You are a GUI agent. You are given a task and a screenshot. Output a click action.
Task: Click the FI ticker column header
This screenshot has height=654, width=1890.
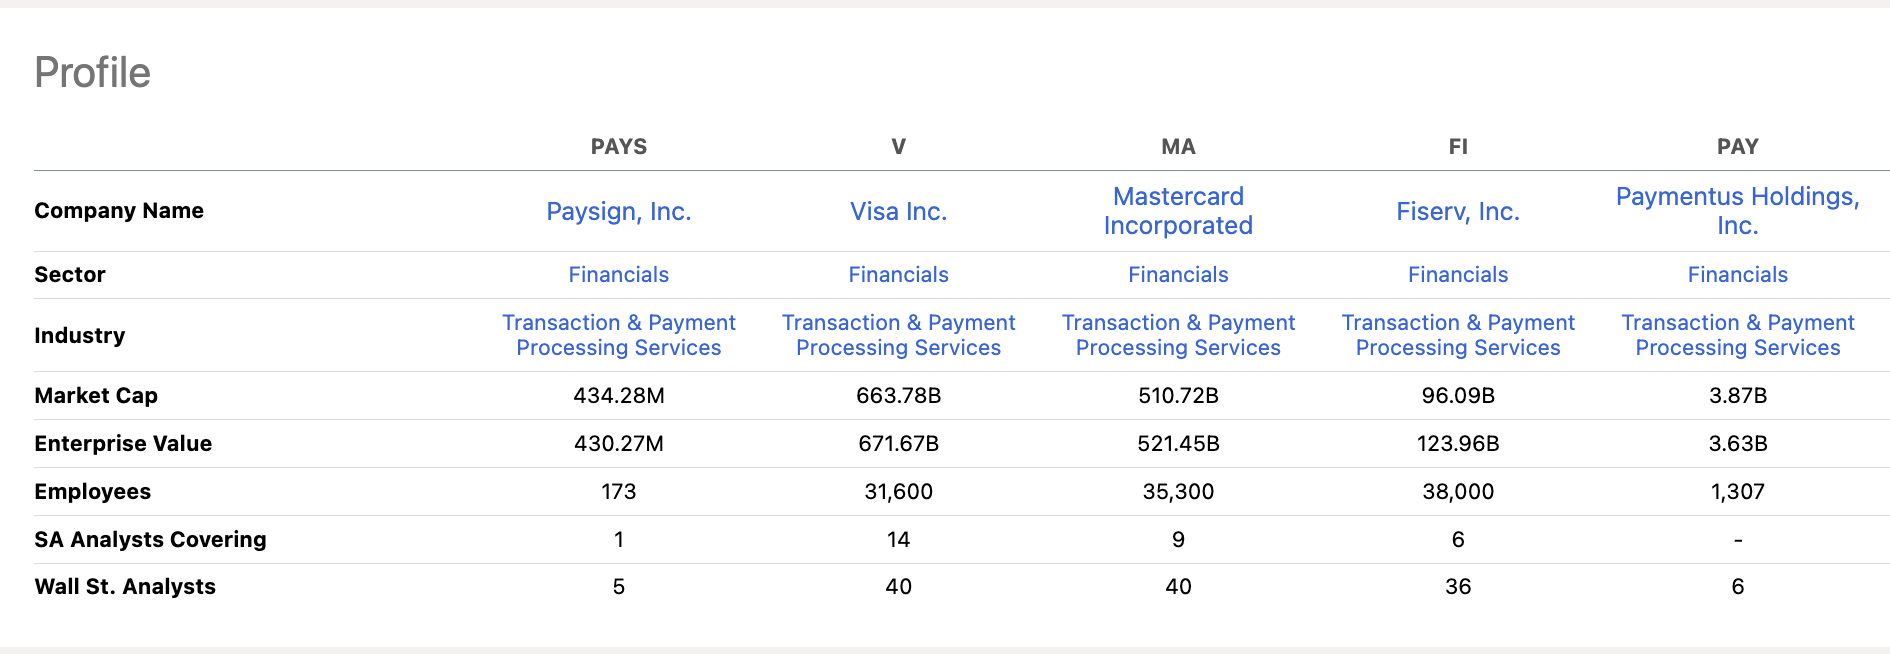pos(1457,146)
